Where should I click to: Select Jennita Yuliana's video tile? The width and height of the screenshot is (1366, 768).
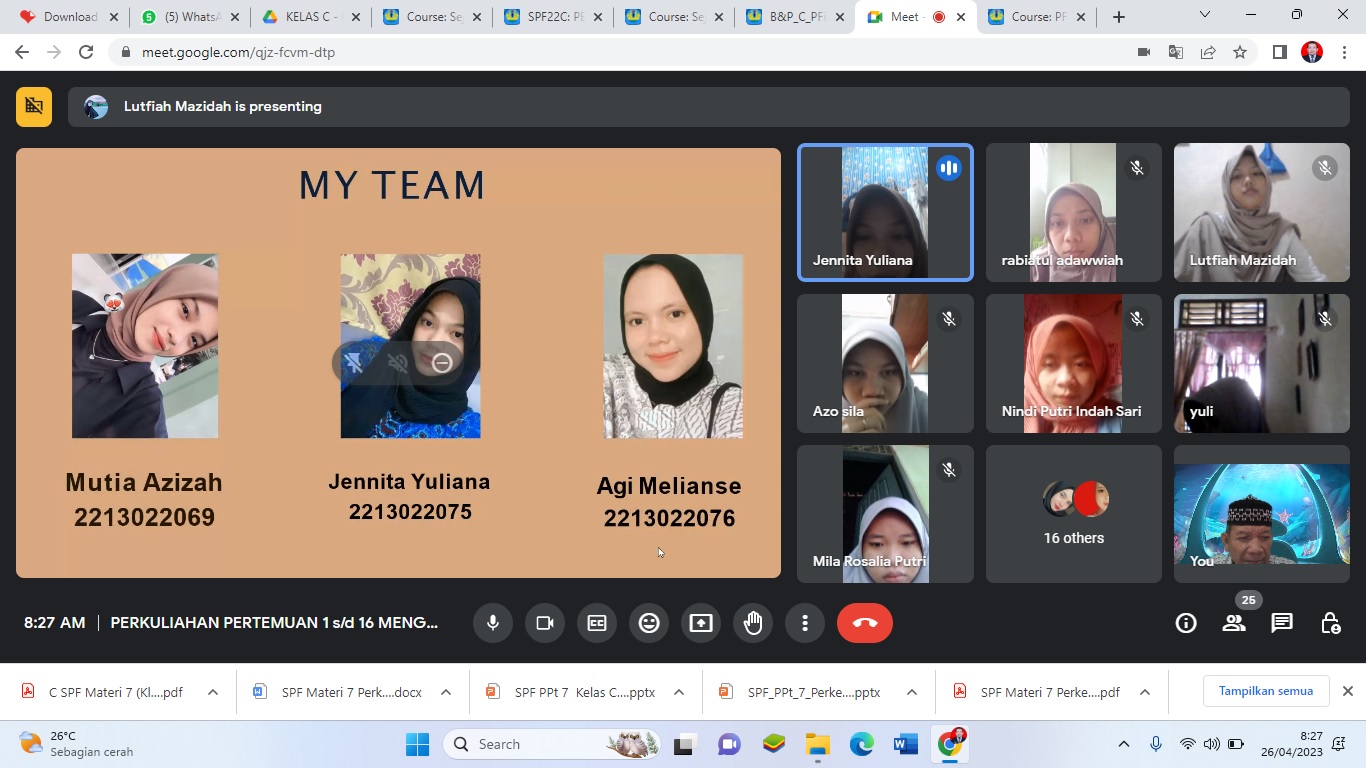tap(885, 212)
